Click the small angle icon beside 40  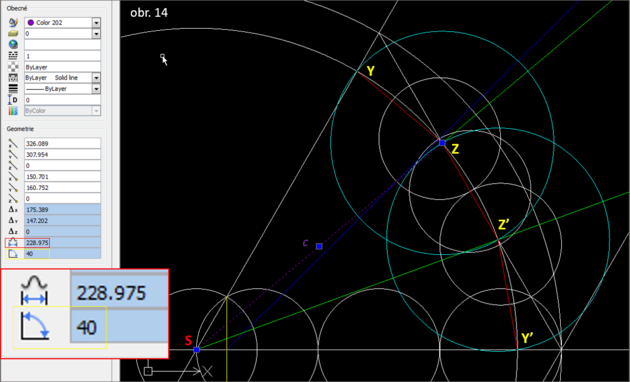point(13,253)
